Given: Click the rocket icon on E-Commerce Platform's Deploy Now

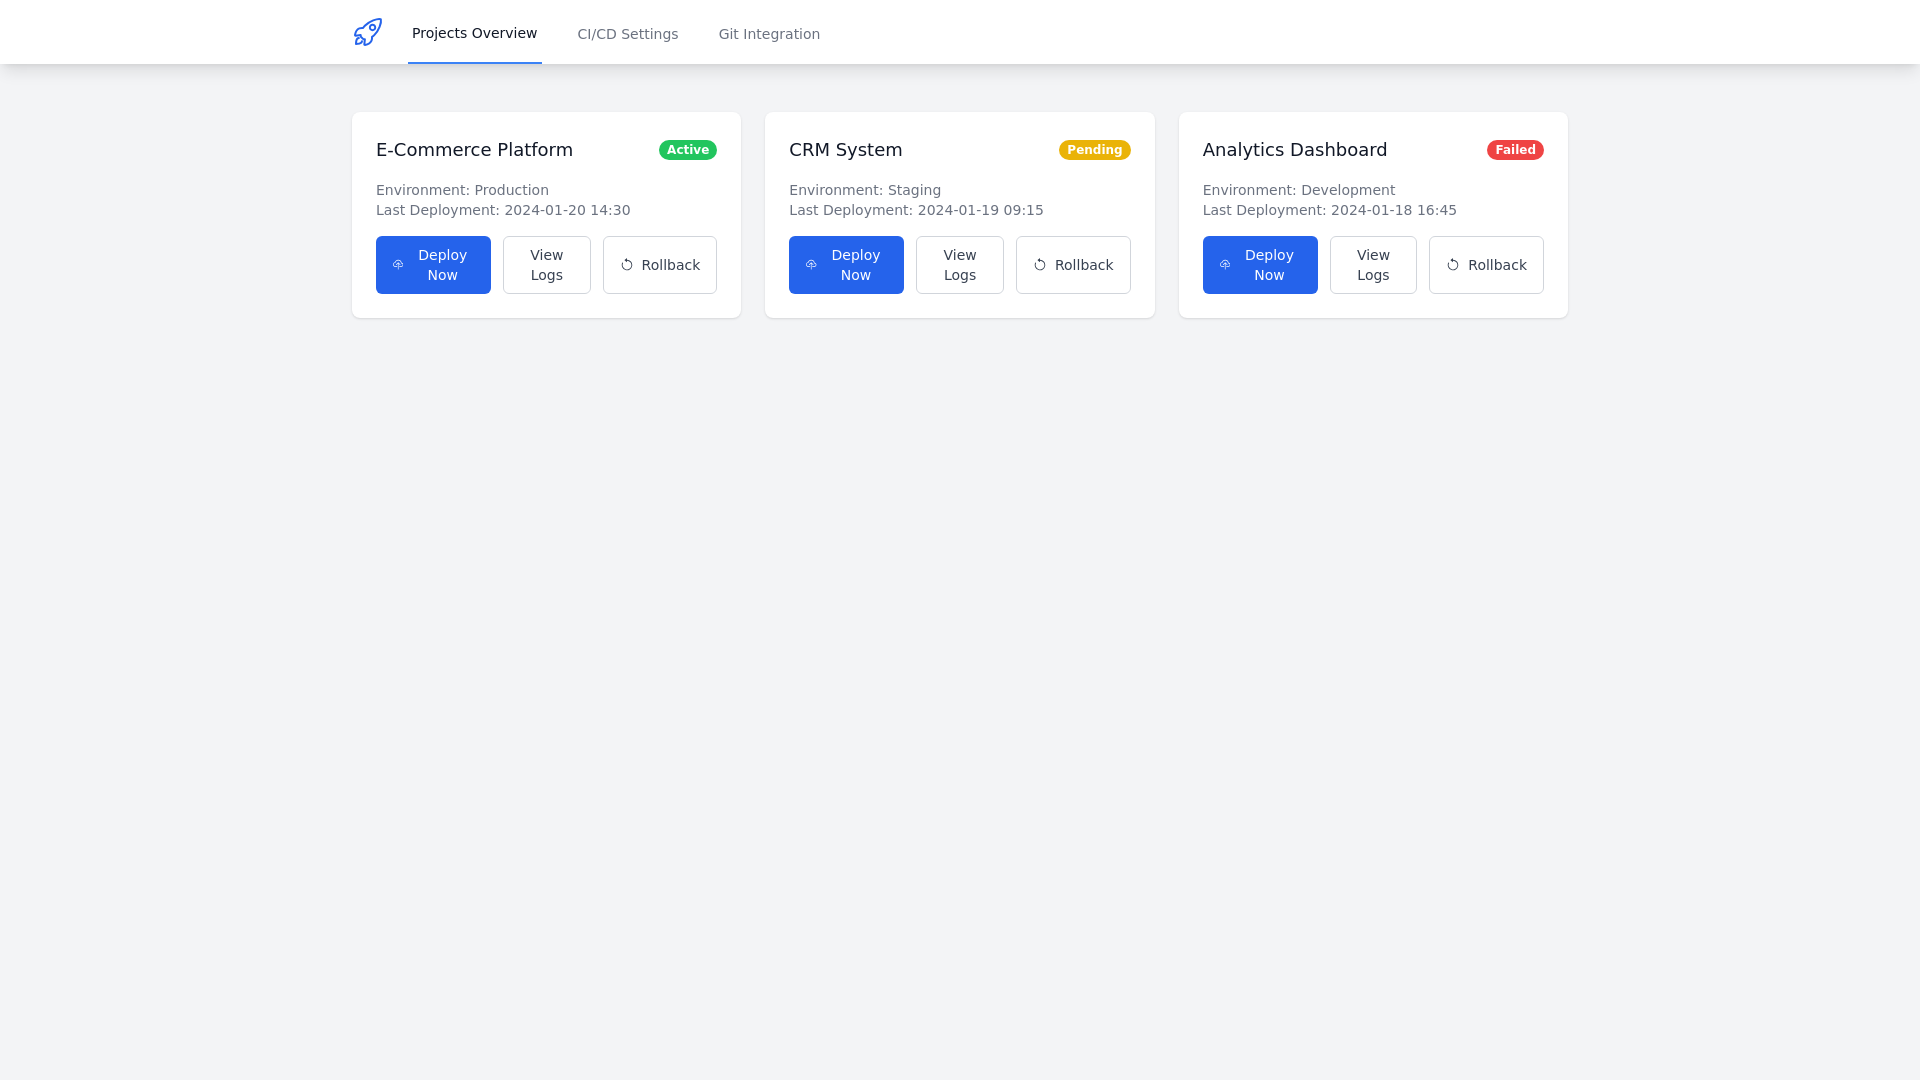Looking at the screenshot, I should (398, 264).
